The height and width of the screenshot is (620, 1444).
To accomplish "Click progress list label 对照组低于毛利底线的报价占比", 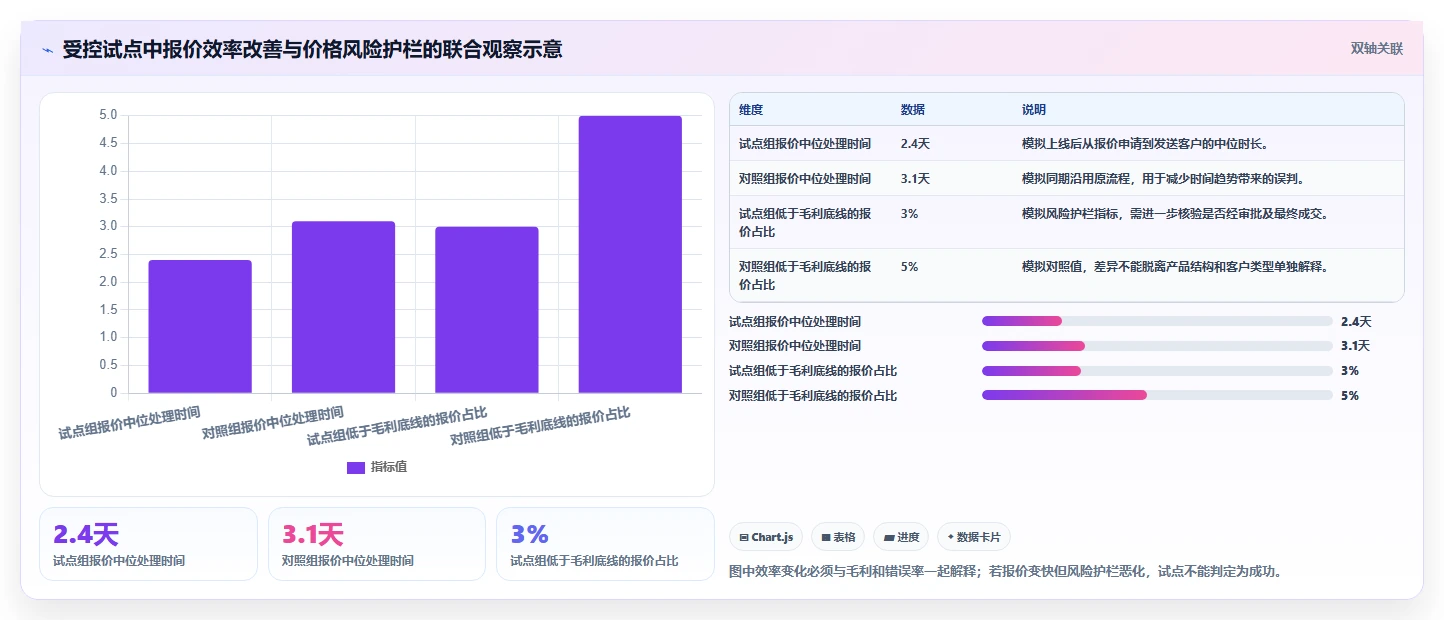I will click(x=813, y=396).
